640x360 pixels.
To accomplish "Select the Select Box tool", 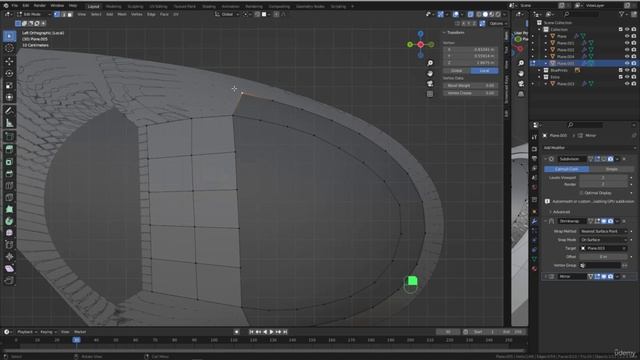I will pyautogui.click(x=9, y=36).
